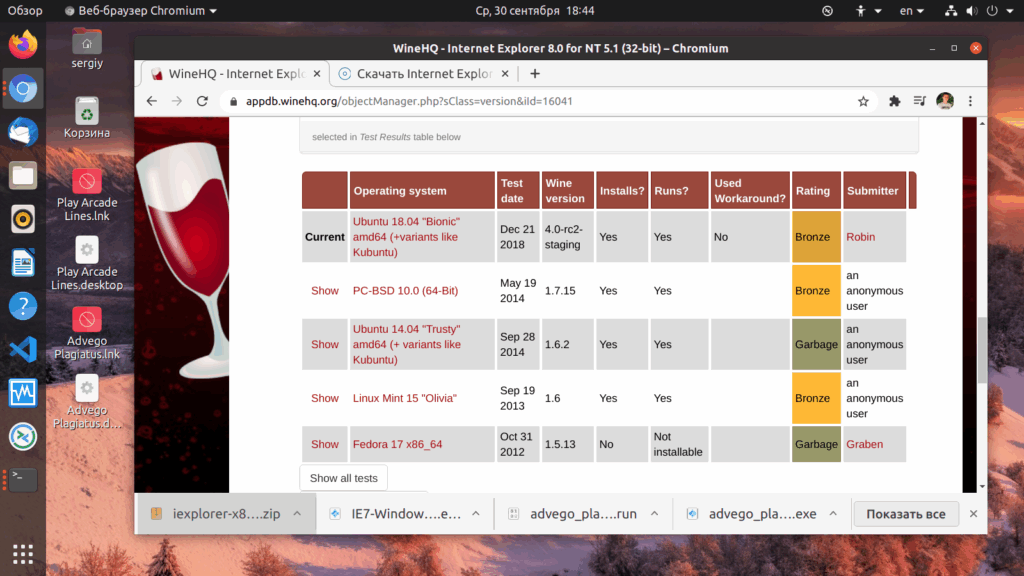Open Firefox from the dock

pyautogui.click(x=23, y=45)
